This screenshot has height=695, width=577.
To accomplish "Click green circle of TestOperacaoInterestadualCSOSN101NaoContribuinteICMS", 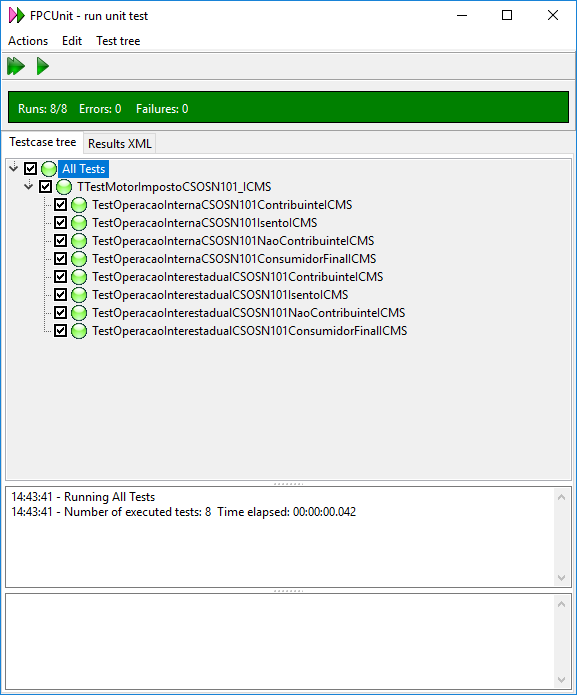I will click(79, 313).
